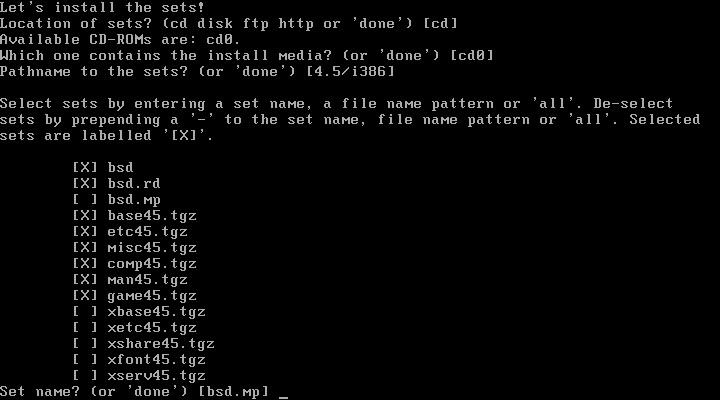Screen dimensions: 720x400
Task: Click the man45.tgz entry text
Action: 147,280
